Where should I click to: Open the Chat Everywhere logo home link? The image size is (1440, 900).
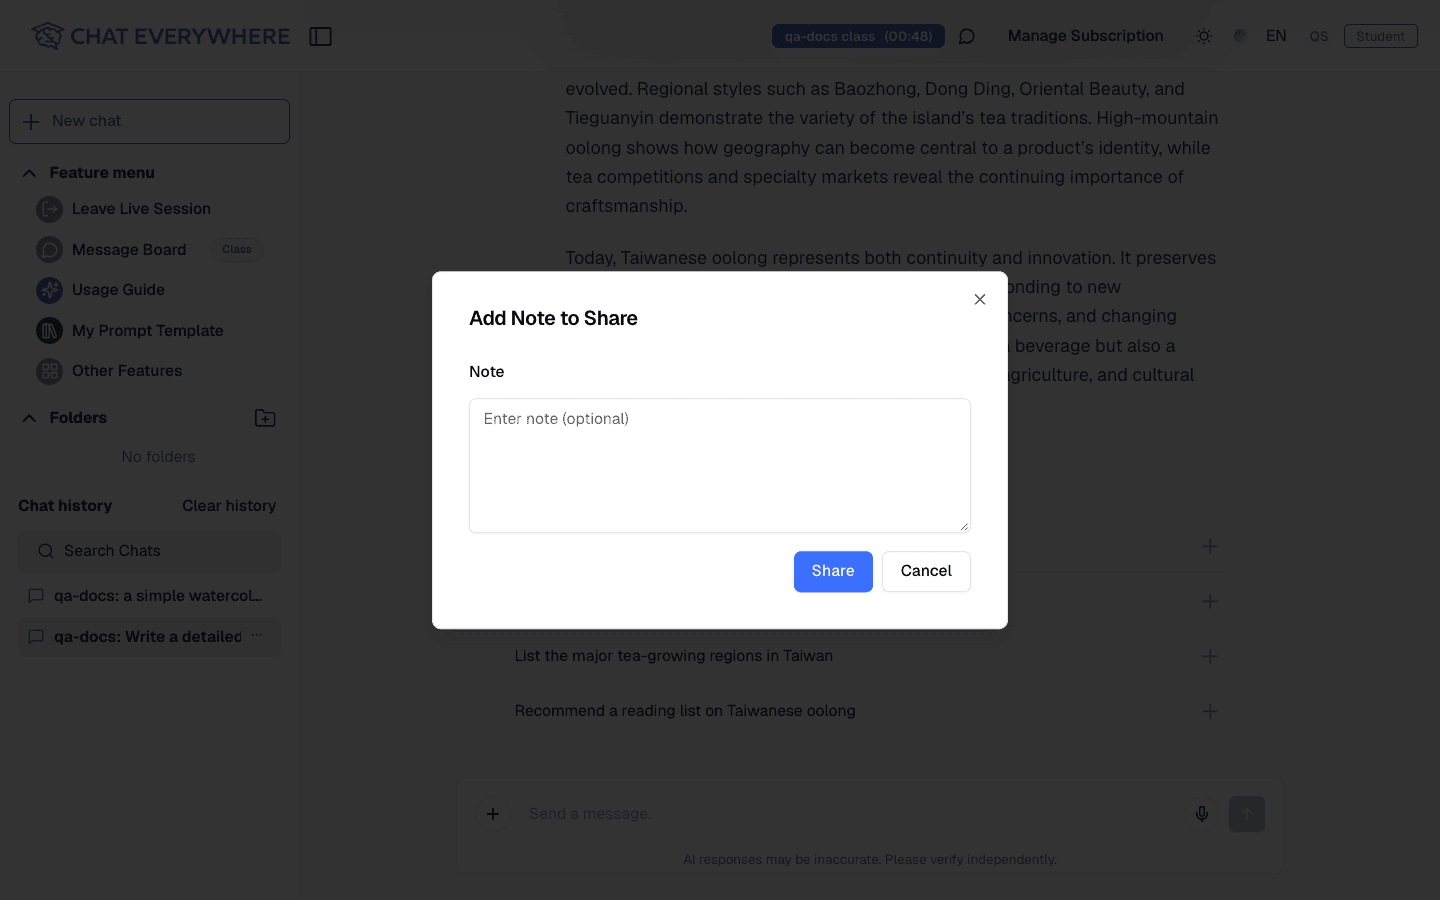[160, 36]
